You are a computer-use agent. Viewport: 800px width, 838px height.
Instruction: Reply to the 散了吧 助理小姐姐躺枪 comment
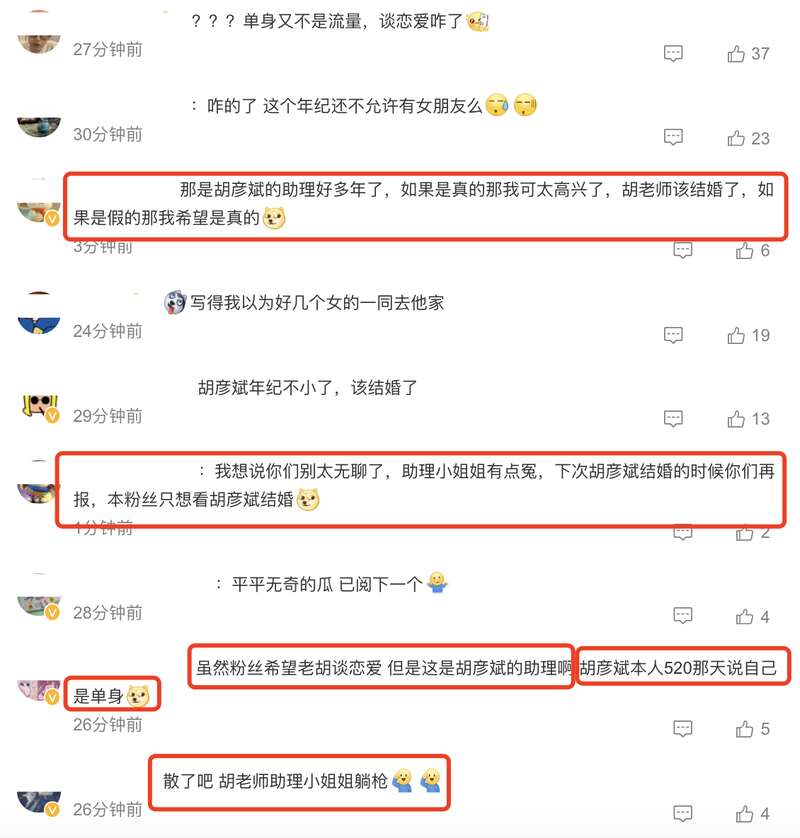682,813
